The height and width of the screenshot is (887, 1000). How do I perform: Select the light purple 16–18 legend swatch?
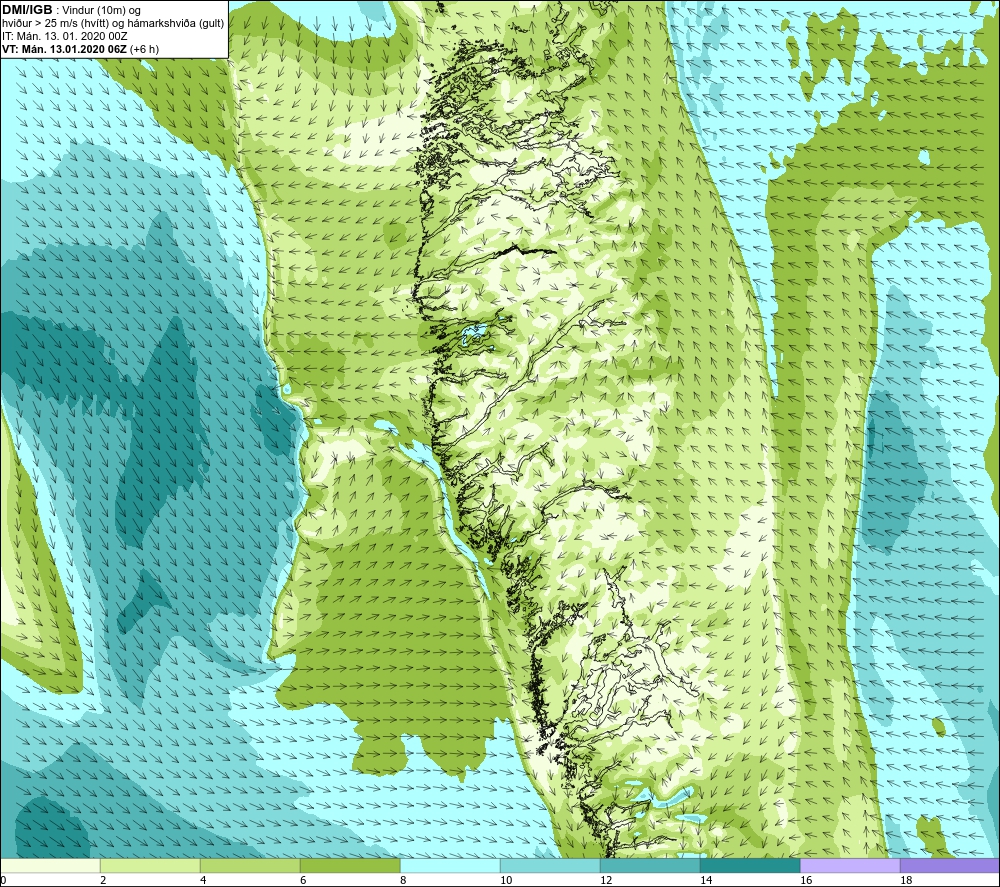[850, 865]
